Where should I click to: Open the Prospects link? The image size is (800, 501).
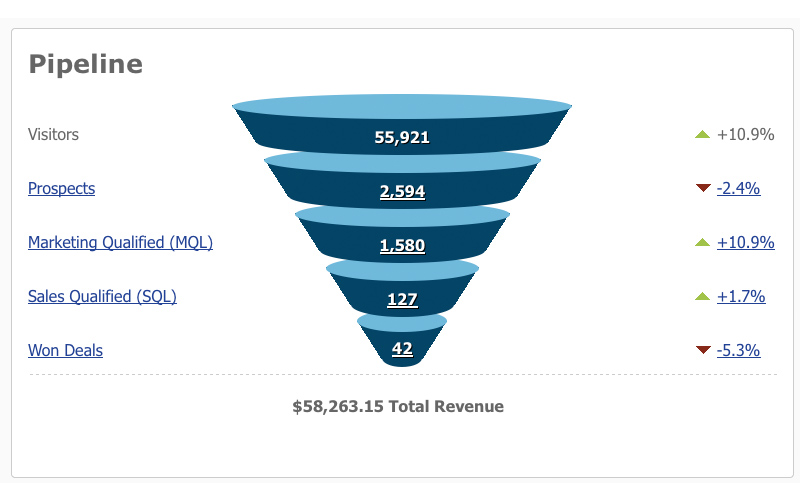coord(61,188)
